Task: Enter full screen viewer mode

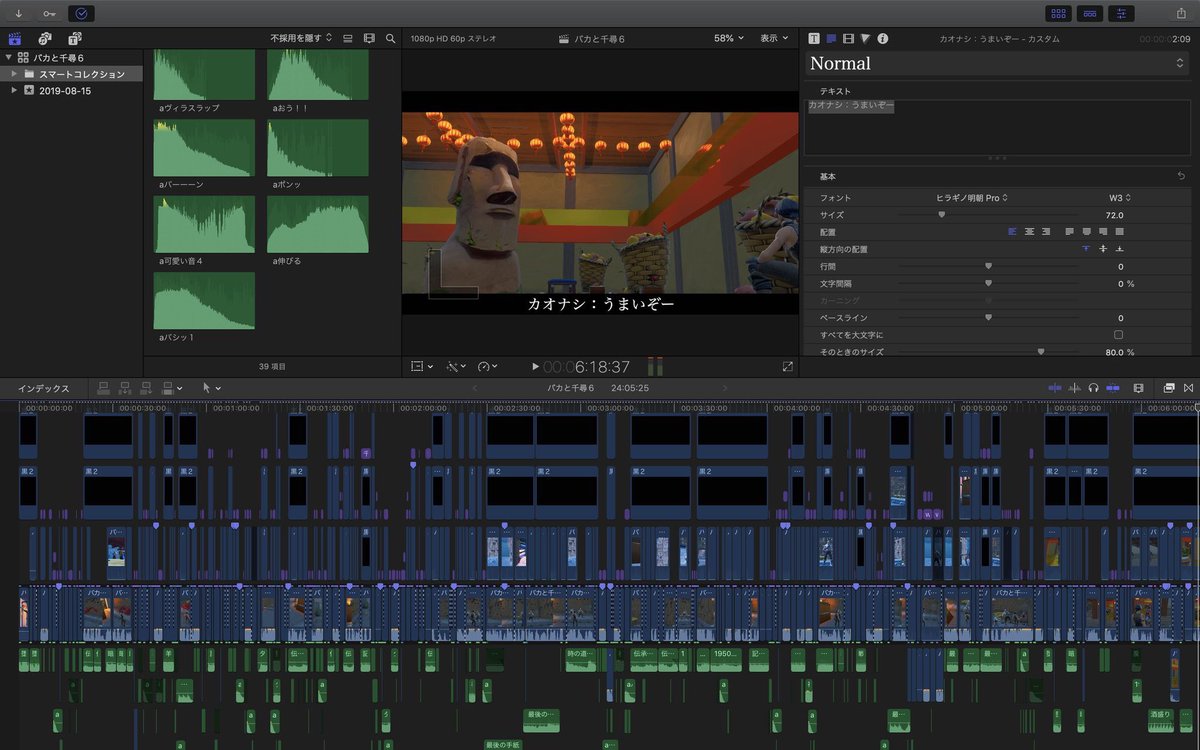Action: pos(787,367)
